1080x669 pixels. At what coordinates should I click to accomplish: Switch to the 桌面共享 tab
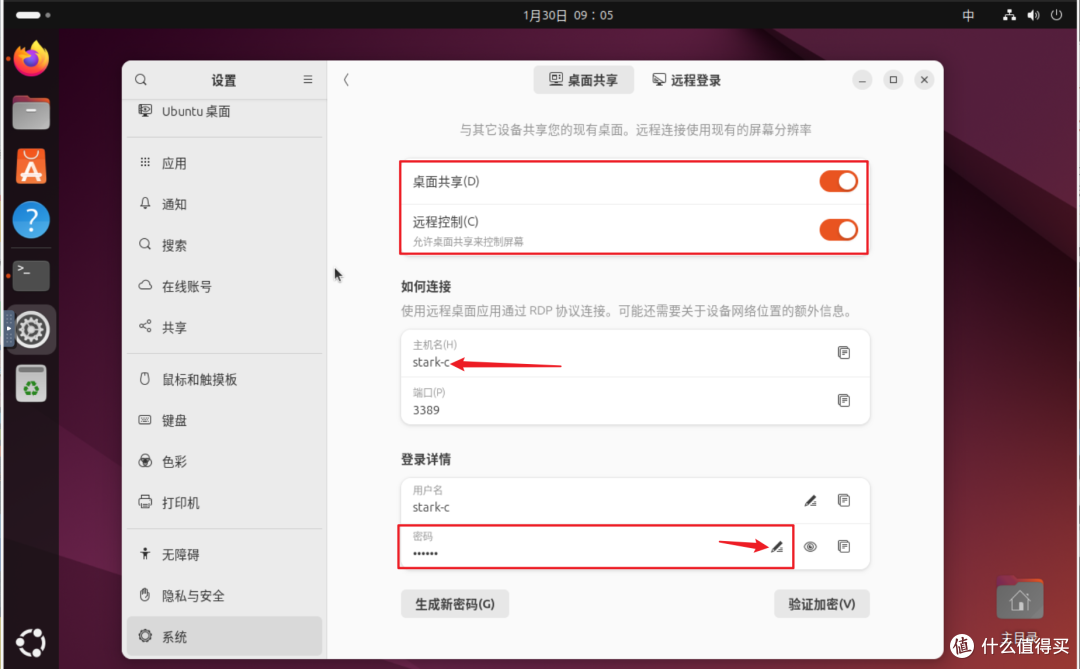(x=583, y=80)
